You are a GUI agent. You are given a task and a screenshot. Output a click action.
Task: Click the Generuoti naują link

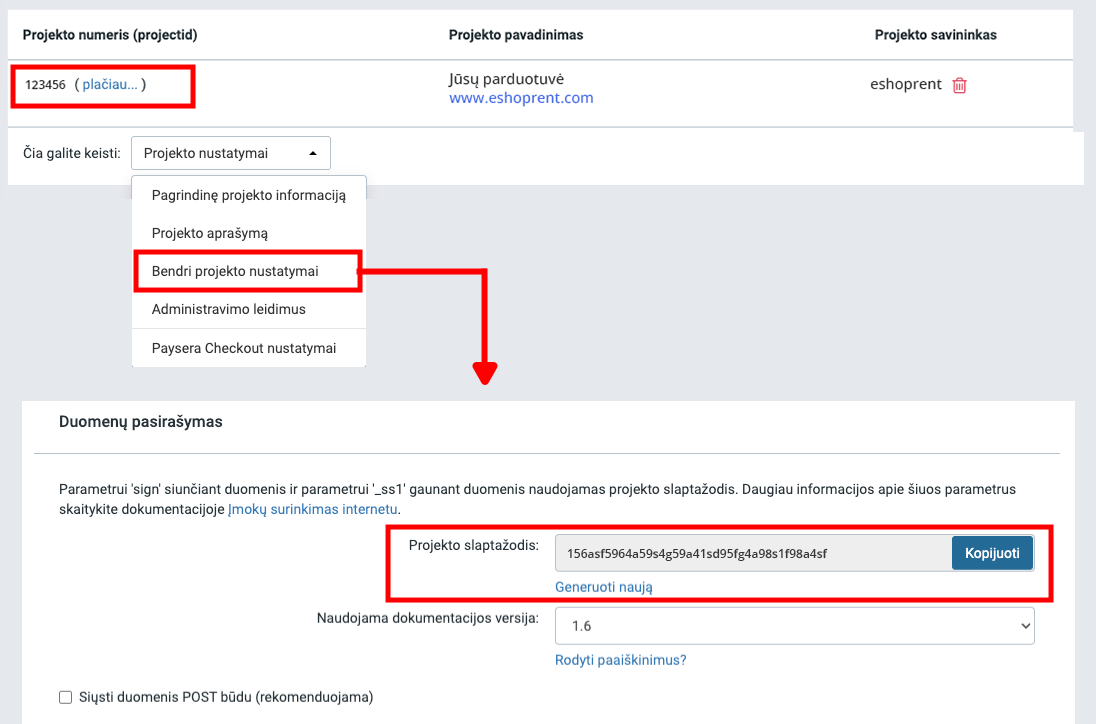(604, 587)
